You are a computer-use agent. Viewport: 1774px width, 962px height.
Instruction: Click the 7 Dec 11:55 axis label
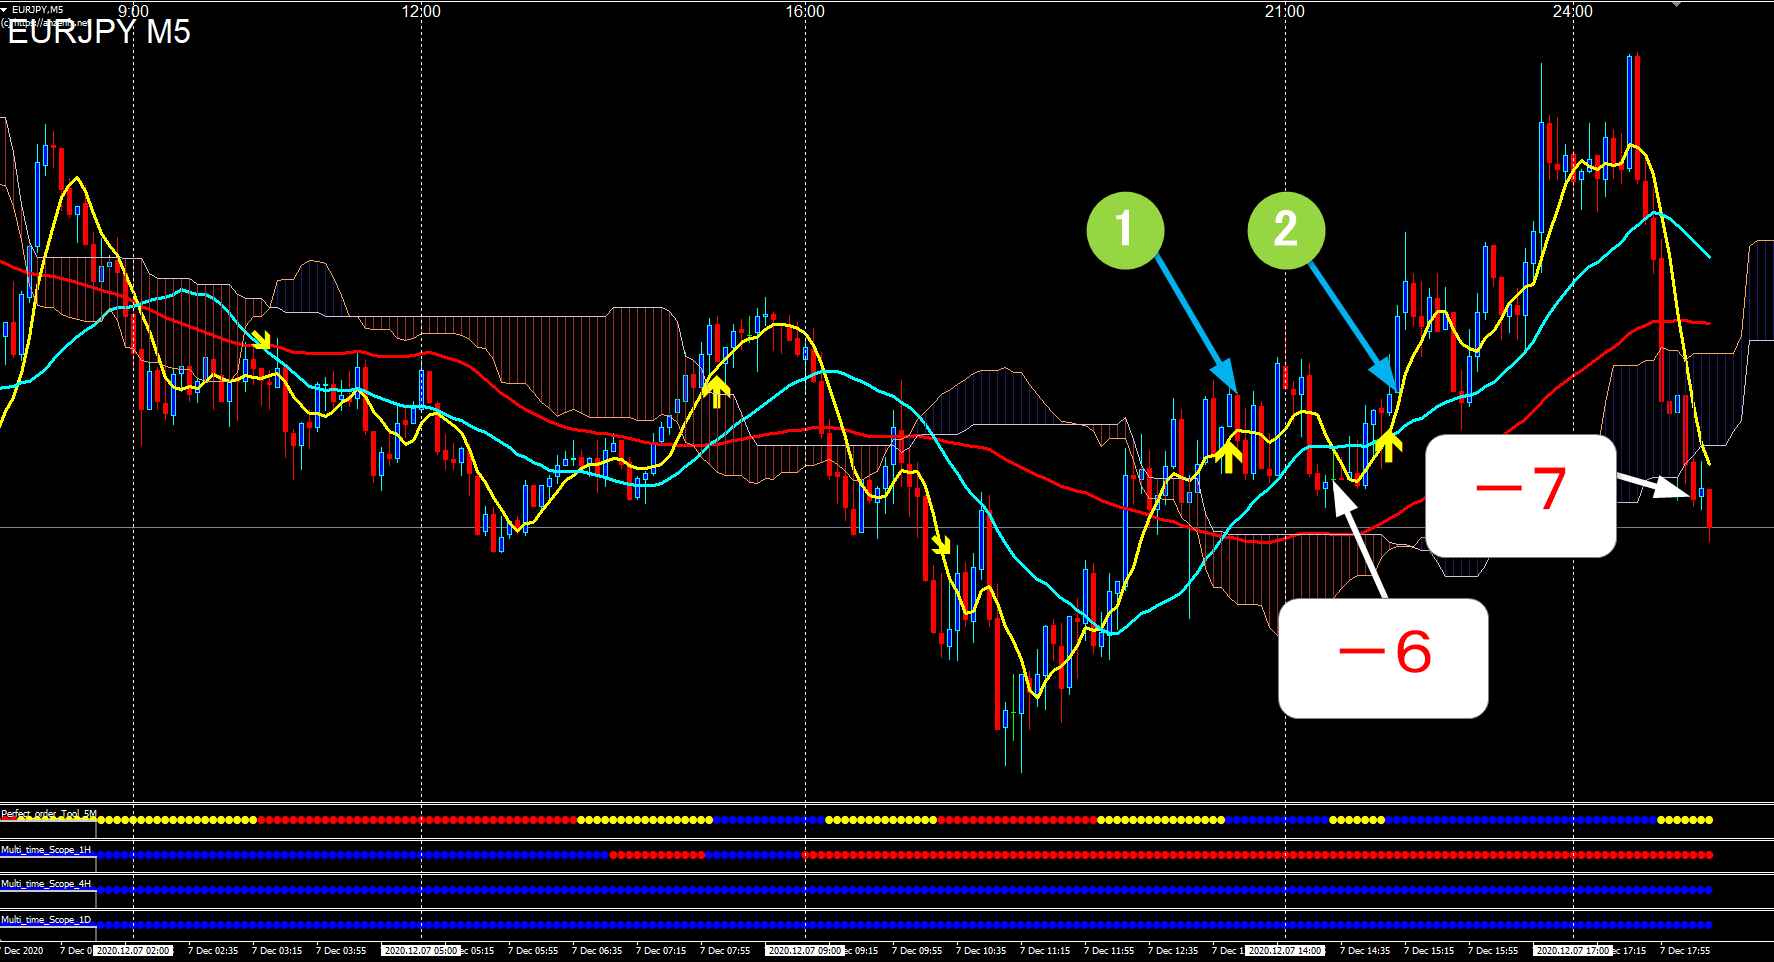tap(1109, 951)
